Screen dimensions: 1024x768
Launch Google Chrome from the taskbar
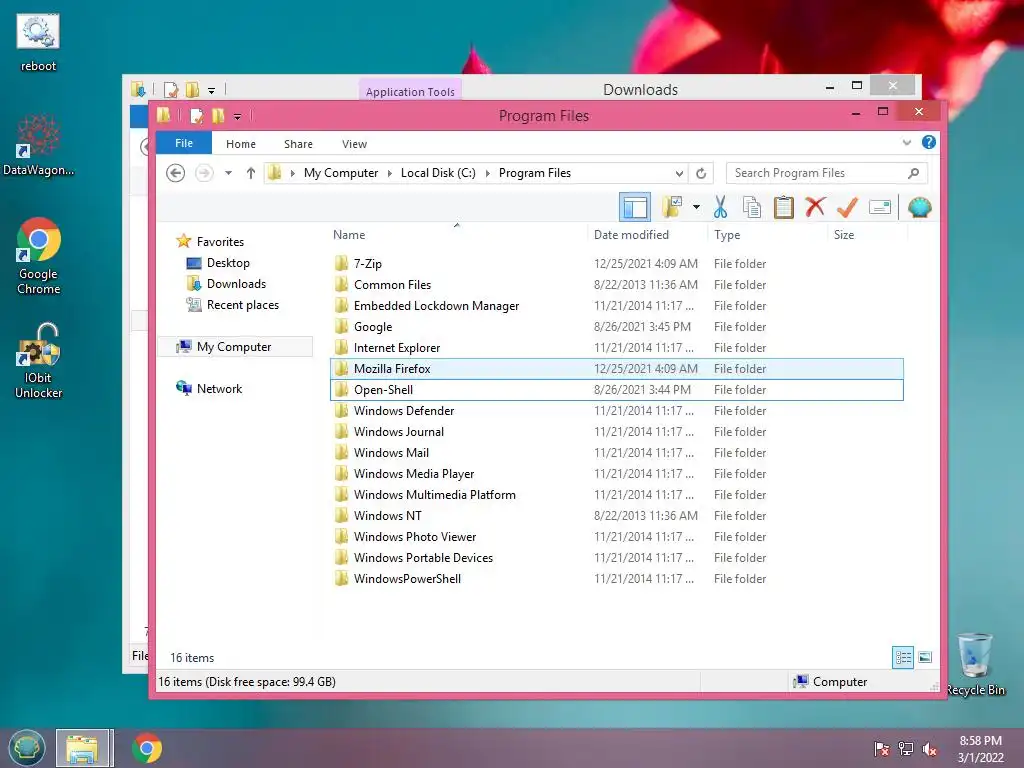click(146, 748)
